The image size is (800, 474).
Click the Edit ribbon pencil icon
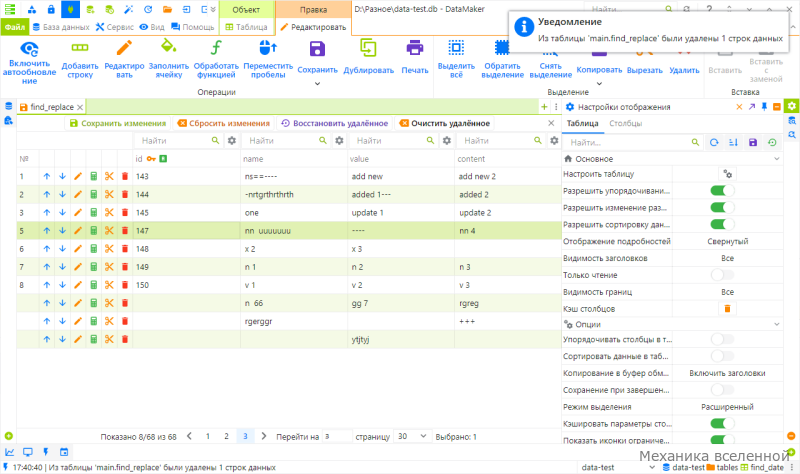(124, 48)
